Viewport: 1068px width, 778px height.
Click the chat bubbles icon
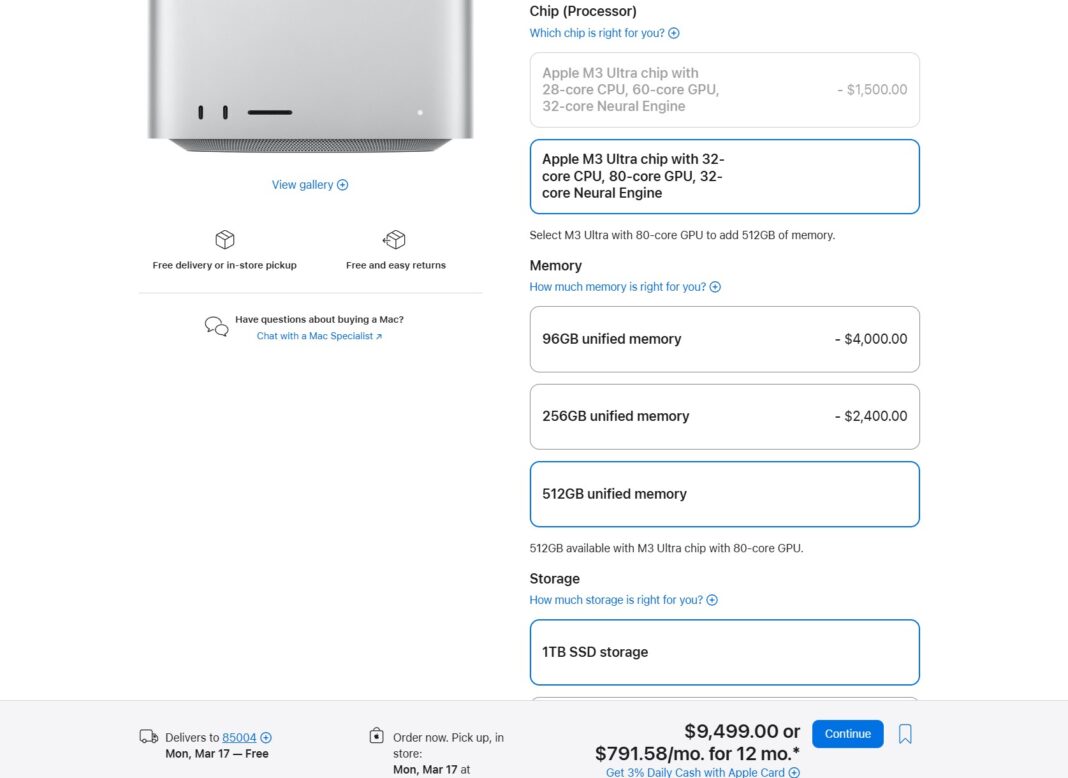tap(215, 326)
